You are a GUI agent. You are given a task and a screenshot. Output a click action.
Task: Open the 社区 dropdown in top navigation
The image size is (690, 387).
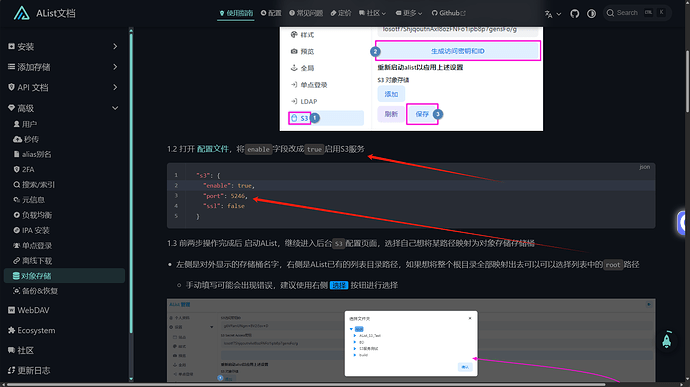[x=372, y=13]
